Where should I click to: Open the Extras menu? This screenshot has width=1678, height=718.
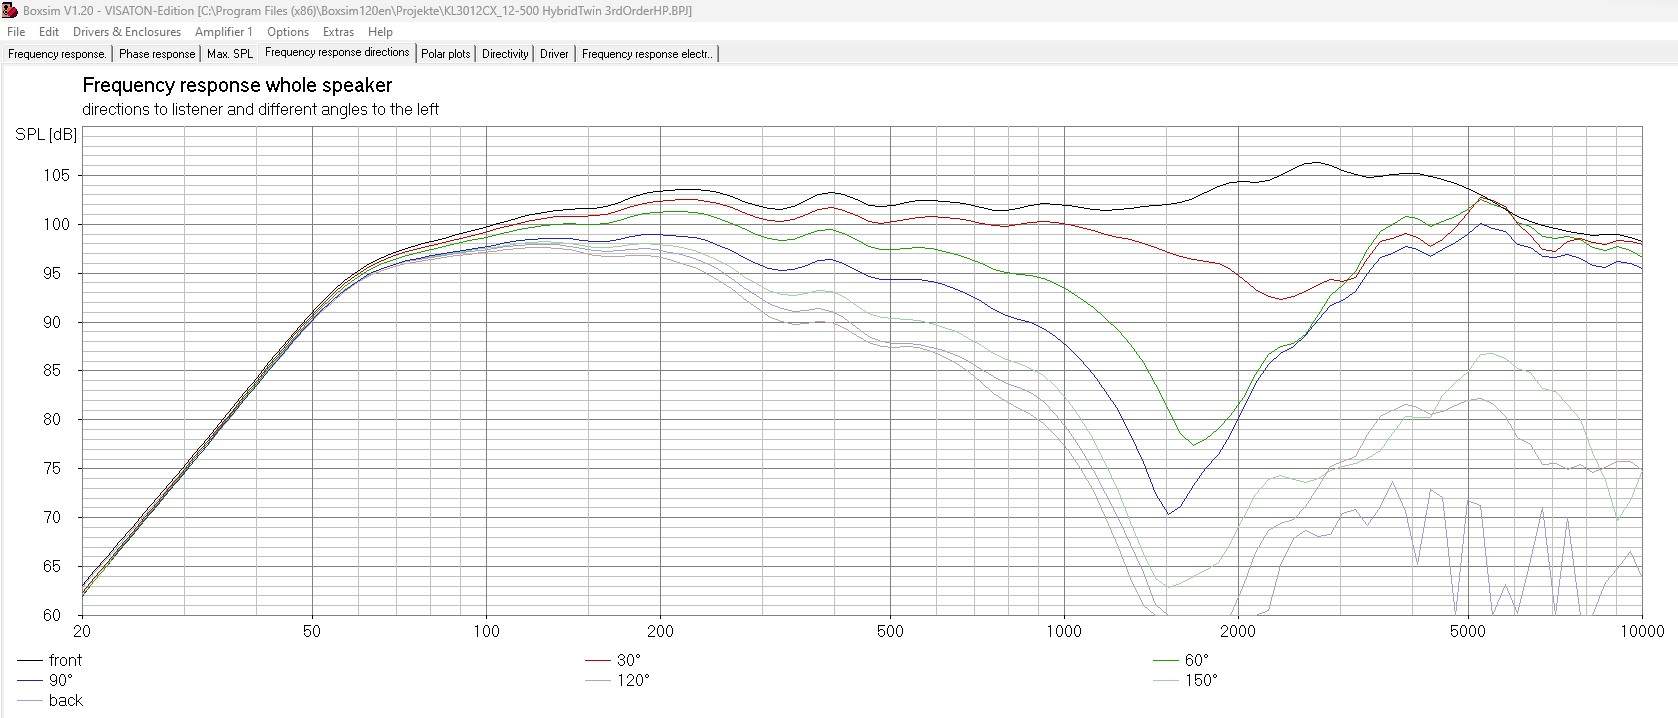coord(339,32)
